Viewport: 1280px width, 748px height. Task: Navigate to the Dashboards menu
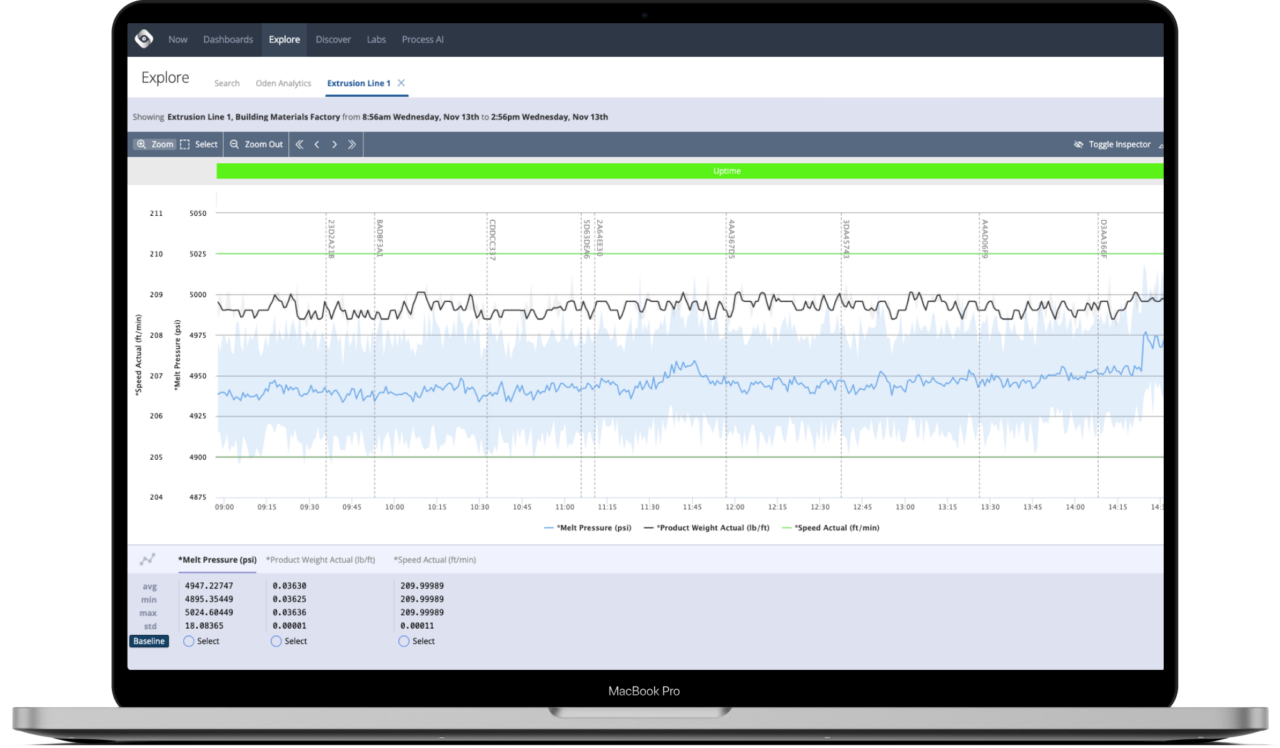tap(228, 39)
